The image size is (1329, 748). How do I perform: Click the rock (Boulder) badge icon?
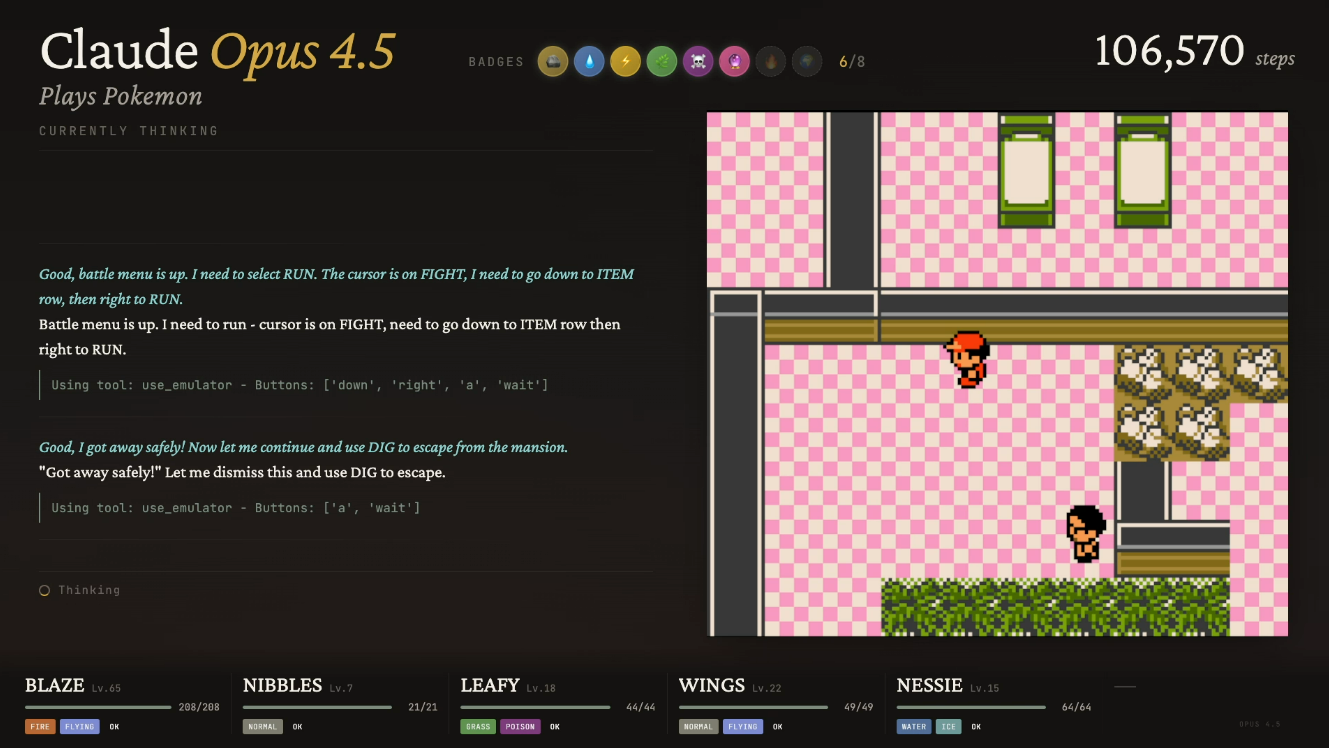tap(553, 62)
